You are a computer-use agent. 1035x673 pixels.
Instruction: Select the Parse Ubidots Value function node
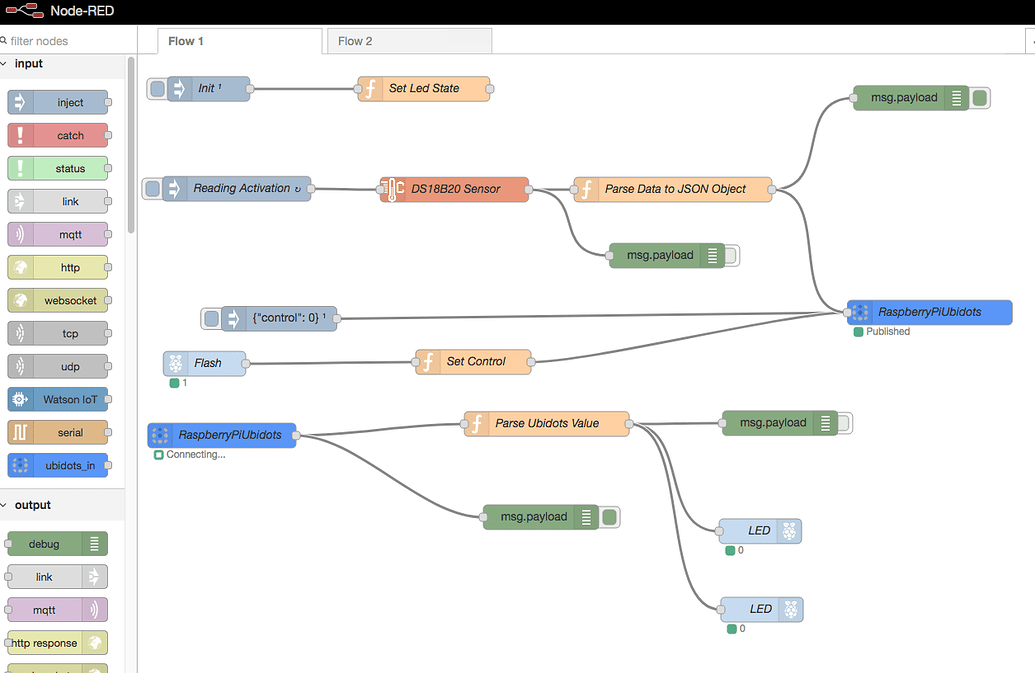(x=547, y=424)
